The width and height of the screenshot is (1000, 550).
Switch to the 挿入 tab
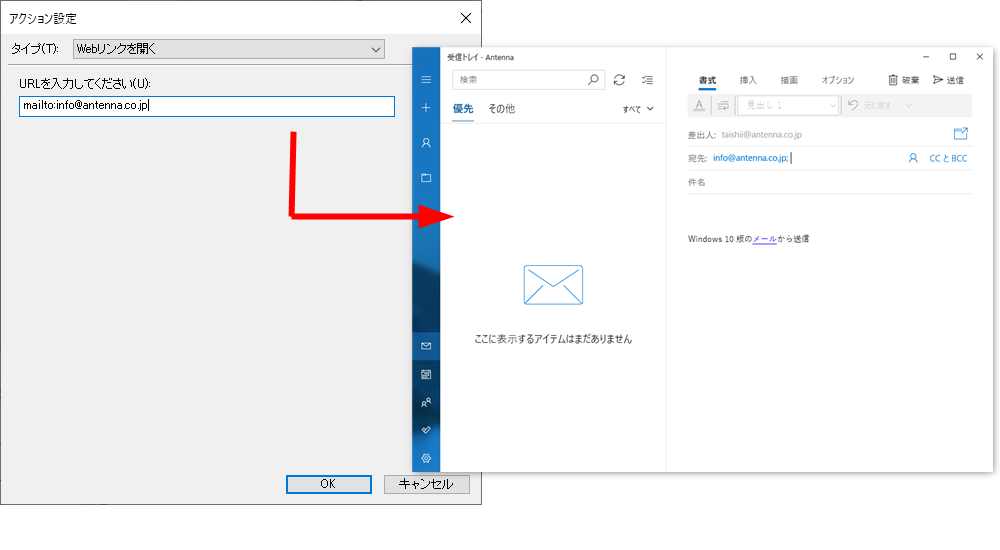tap(748, 80)
